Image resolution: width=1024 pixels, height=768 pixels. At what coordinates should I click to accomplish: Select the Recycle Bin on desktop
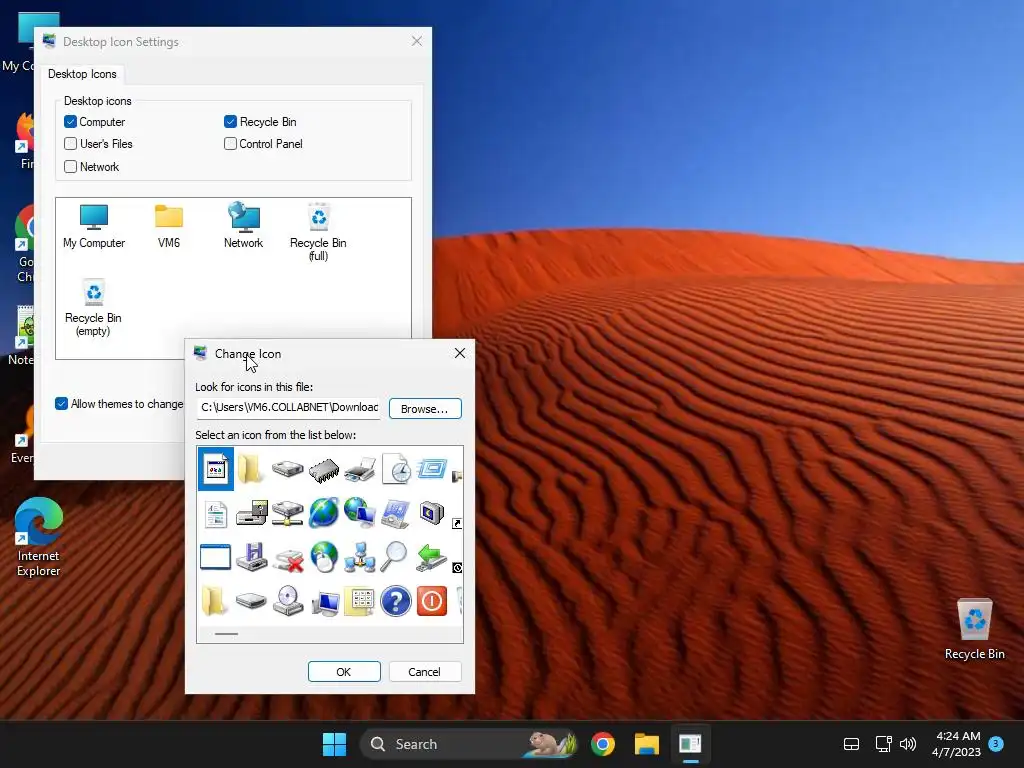[974, 629]
